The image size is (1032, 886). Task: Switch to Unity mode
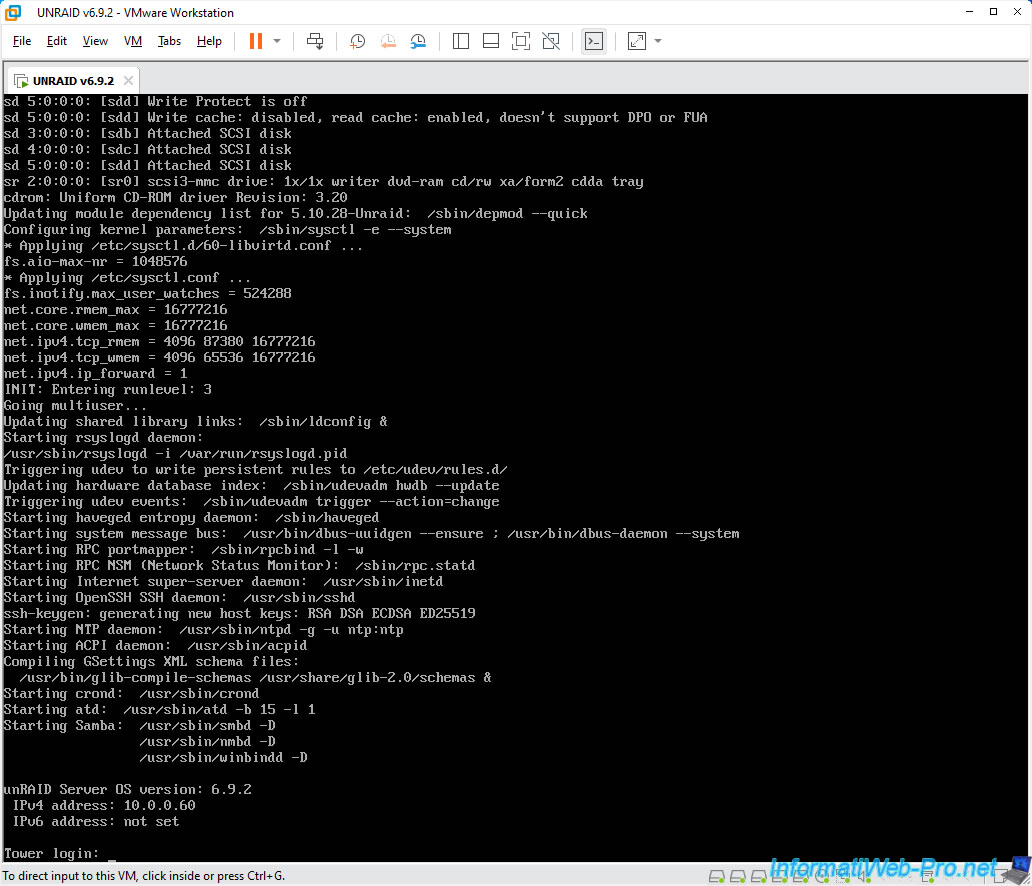[551, 41]
